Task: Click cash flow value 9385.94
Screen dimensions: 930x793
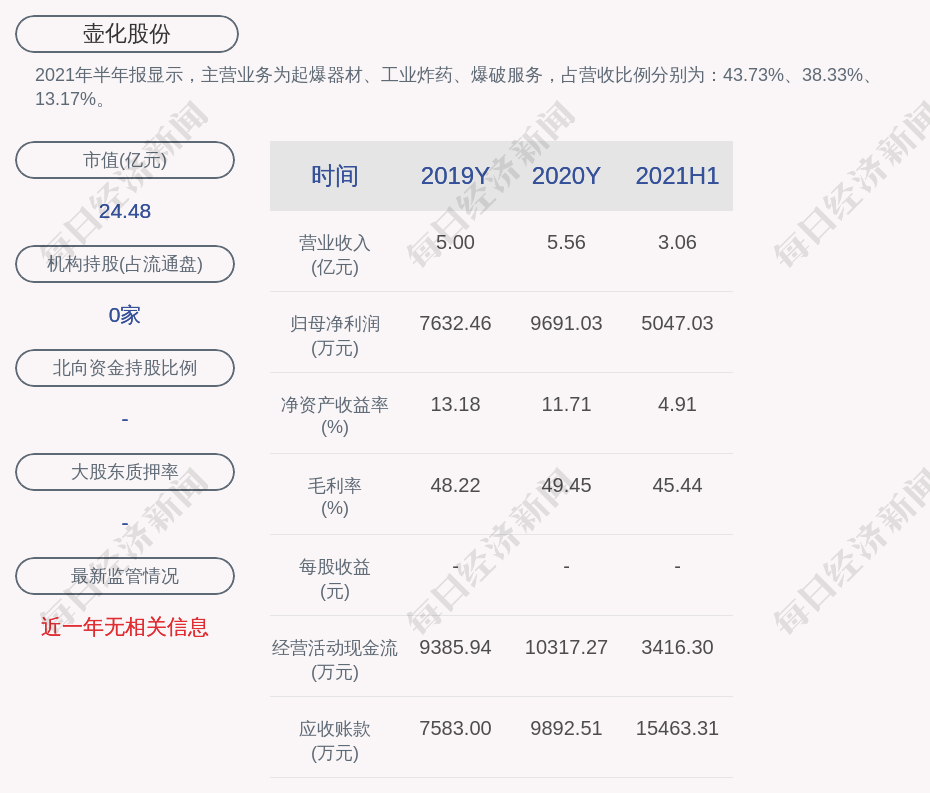Action: [455, 647]
